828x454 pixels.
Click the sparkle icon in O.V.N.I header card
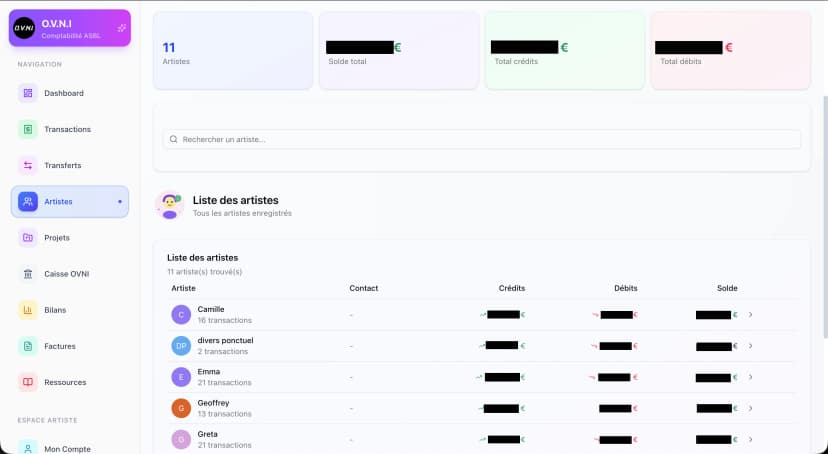pyautogui.click(x=121, y=28)
